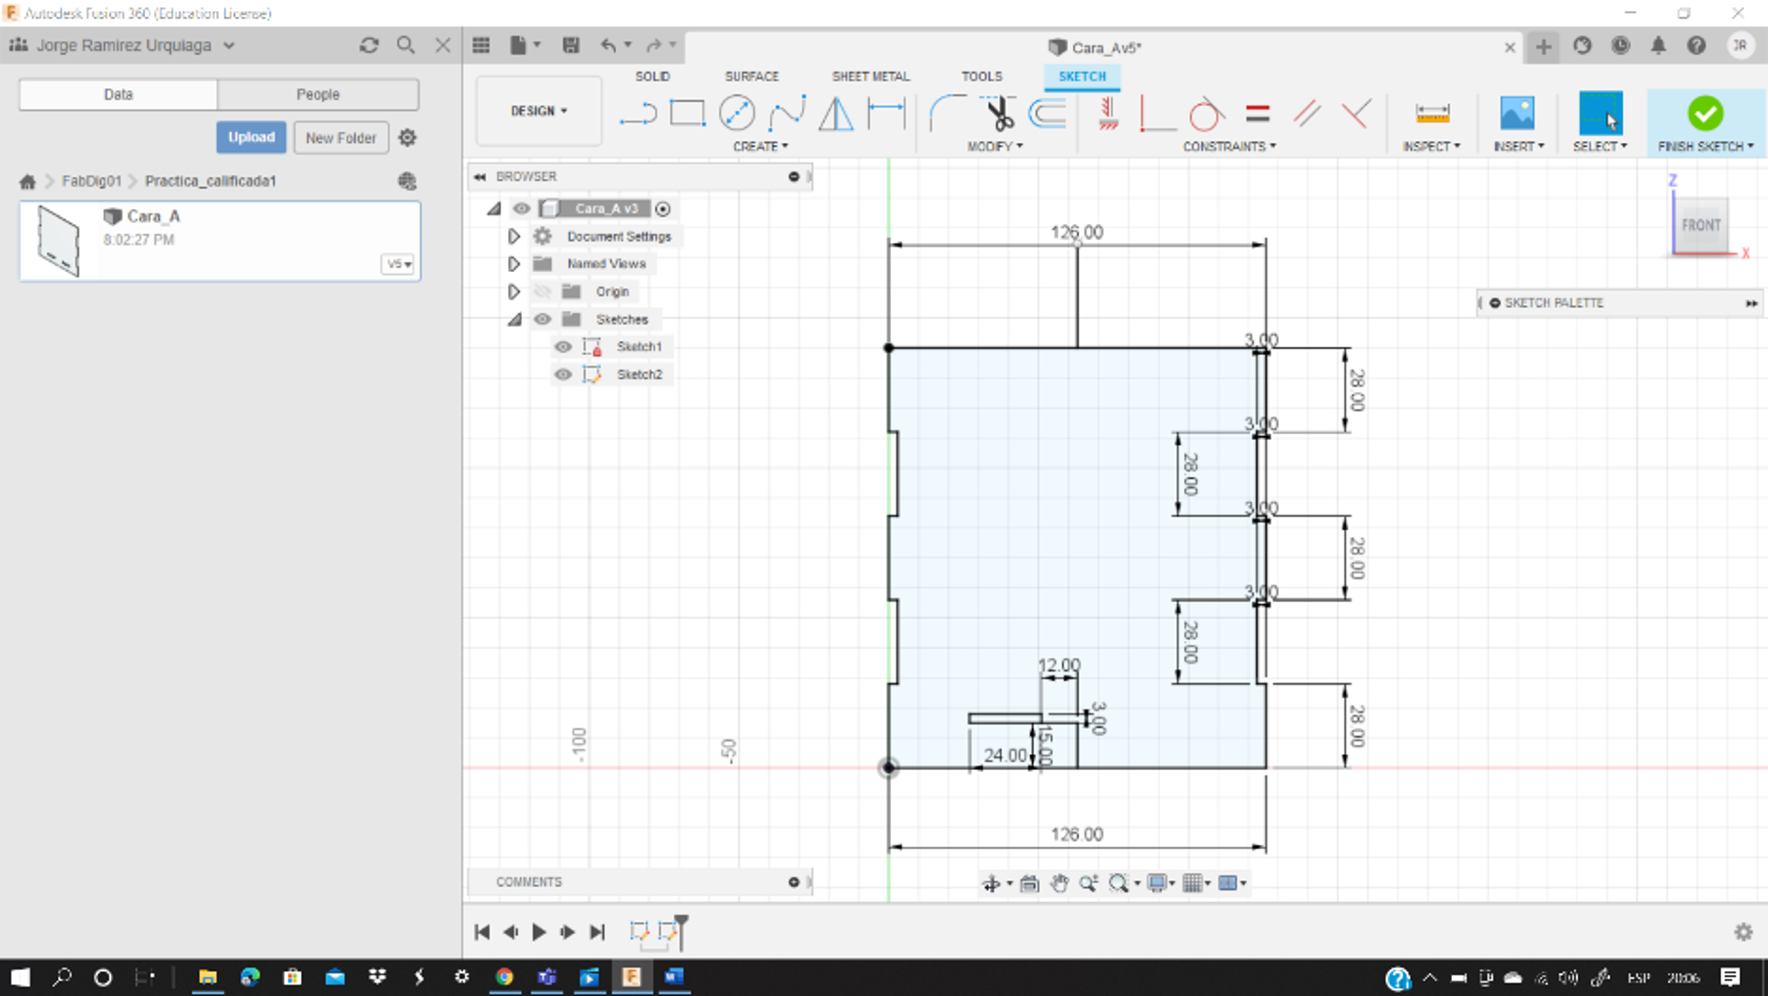Image resolution: width=1768 pixels, height=996 pixels.
Task: Open the DESIGN workspace dropdown
Action: coord(539,111)
